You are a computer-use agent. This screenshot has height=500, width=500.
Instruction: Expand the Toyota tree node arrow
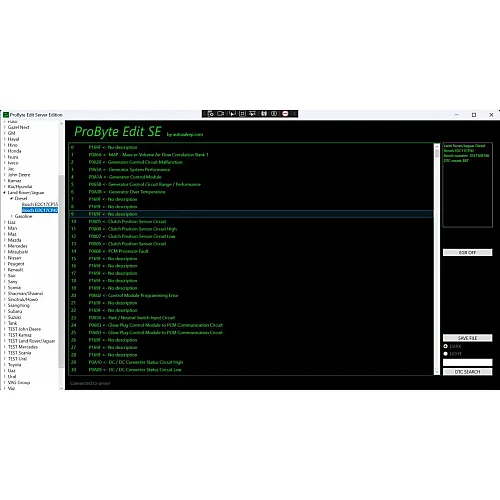click(4, 365)
